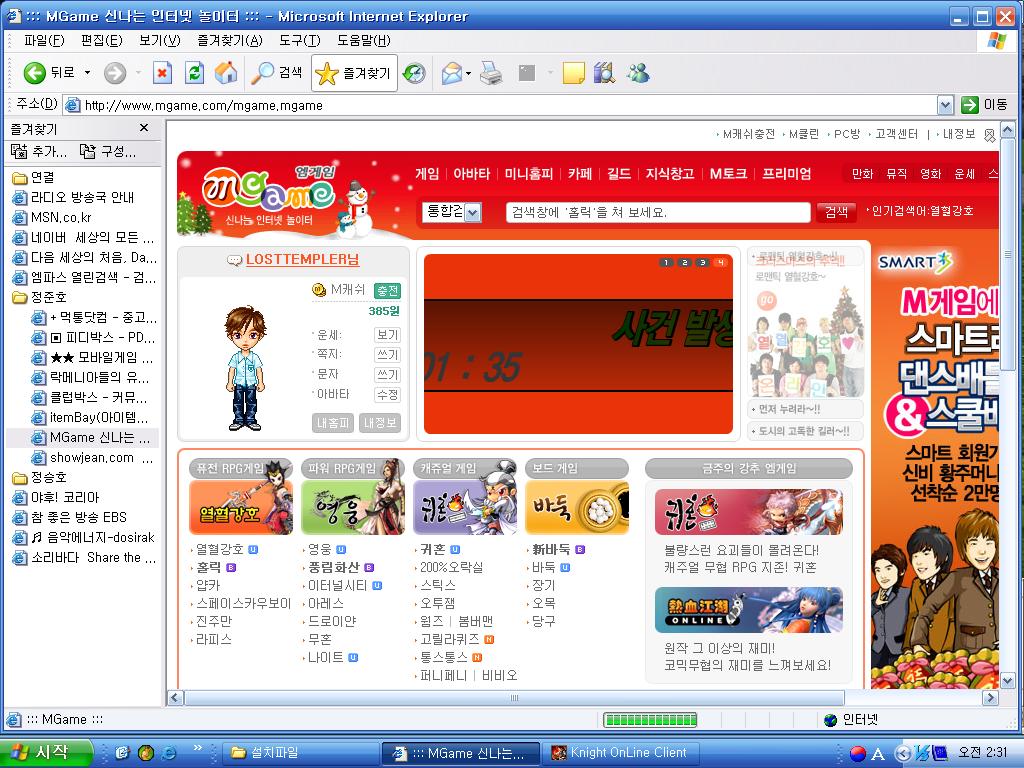Open the 아바타 navigation tab

[x=472, y=174]
